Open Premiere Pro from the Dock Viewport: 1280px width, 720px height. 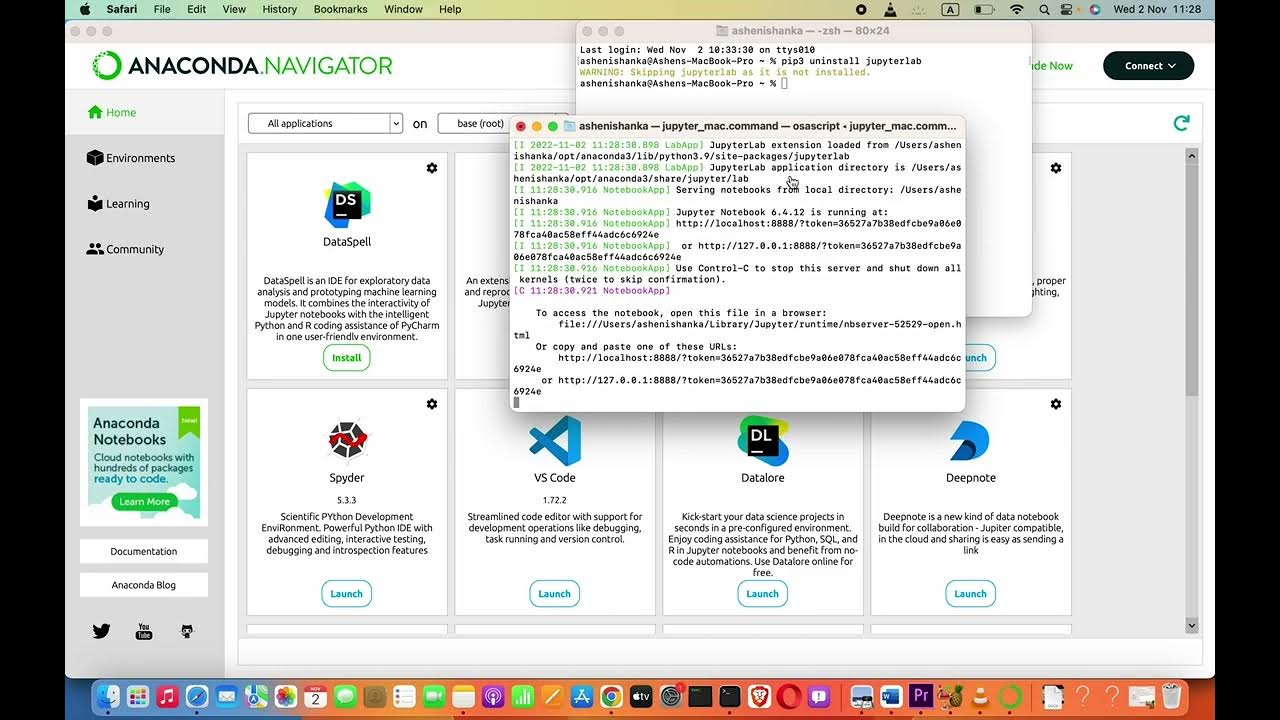(921, 696)
